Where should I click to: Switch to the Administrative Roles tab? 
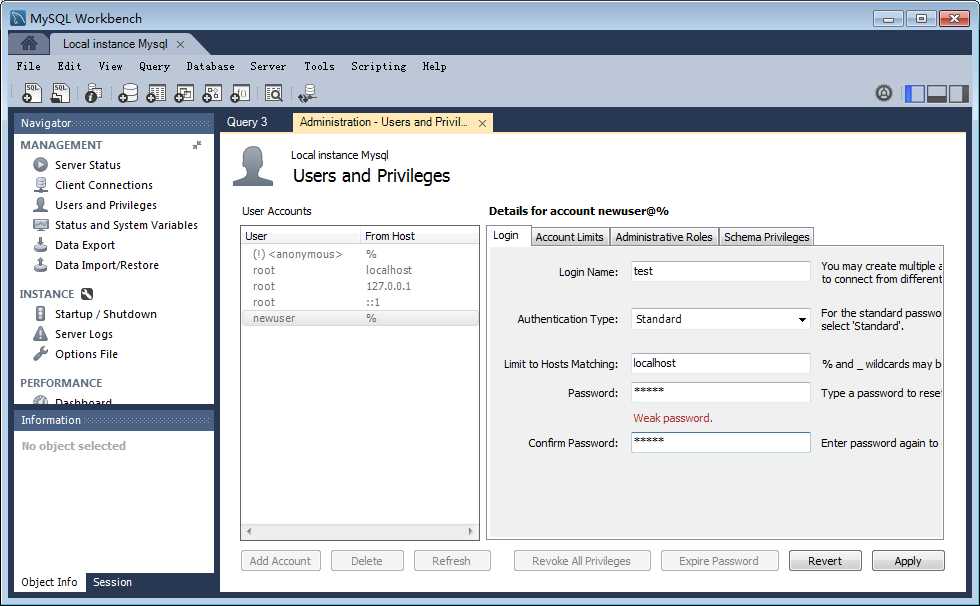click(x=664, y=237)
